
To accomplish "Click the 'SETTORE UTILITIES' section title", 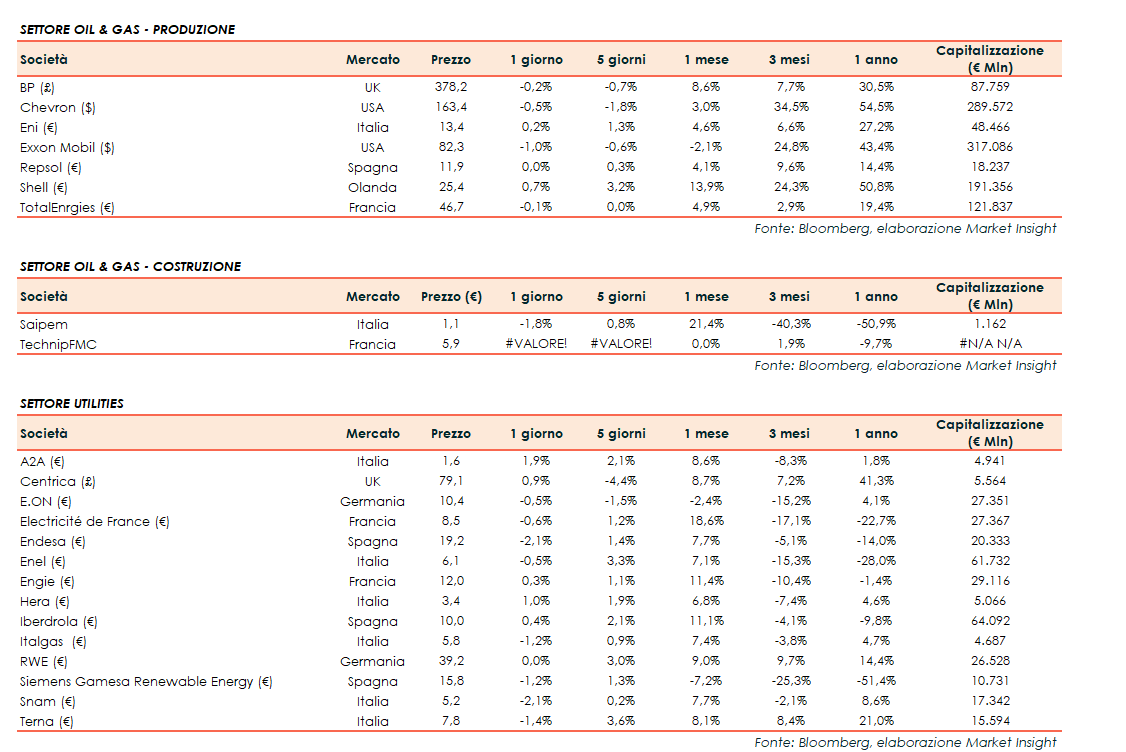I will tap(72, 404).
